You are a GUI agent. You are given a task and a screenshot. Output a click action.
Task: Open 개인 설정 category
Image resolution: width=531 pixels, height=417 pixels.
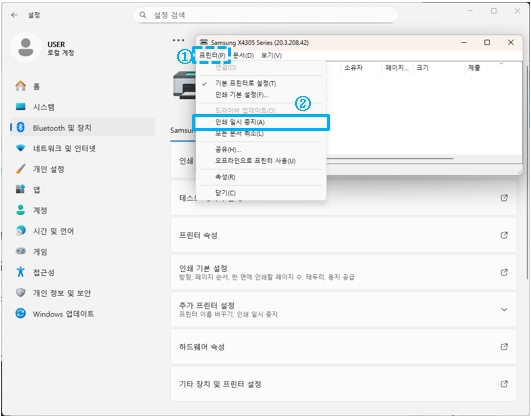(82, 169)
